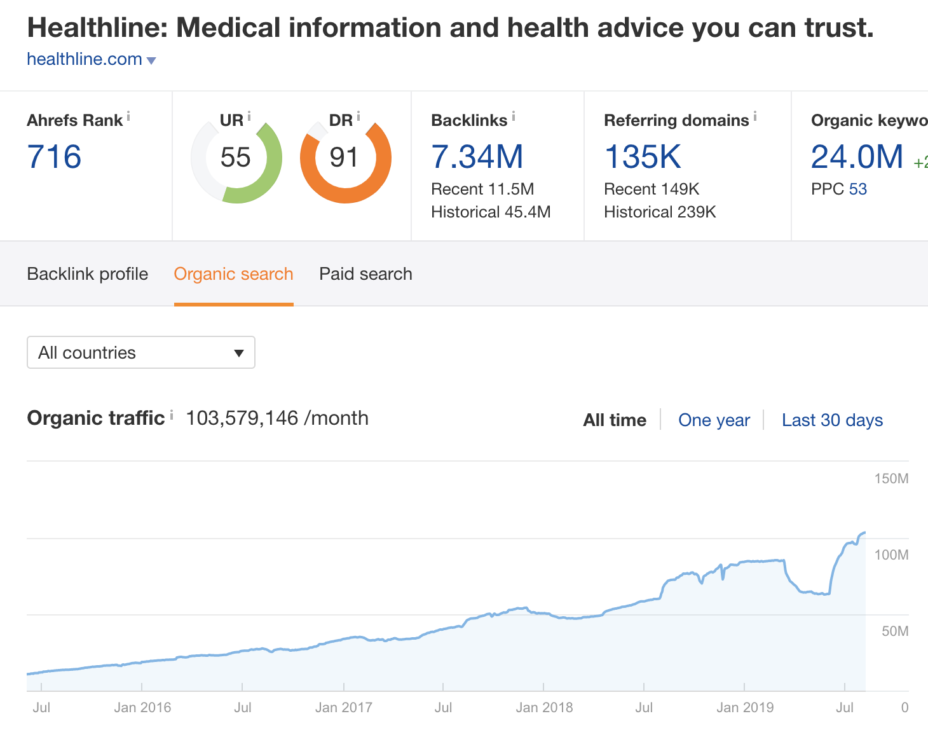Screen dimensions: 928x730
Task: Switch to the Backlink profile tab
Action: (88, 274)
